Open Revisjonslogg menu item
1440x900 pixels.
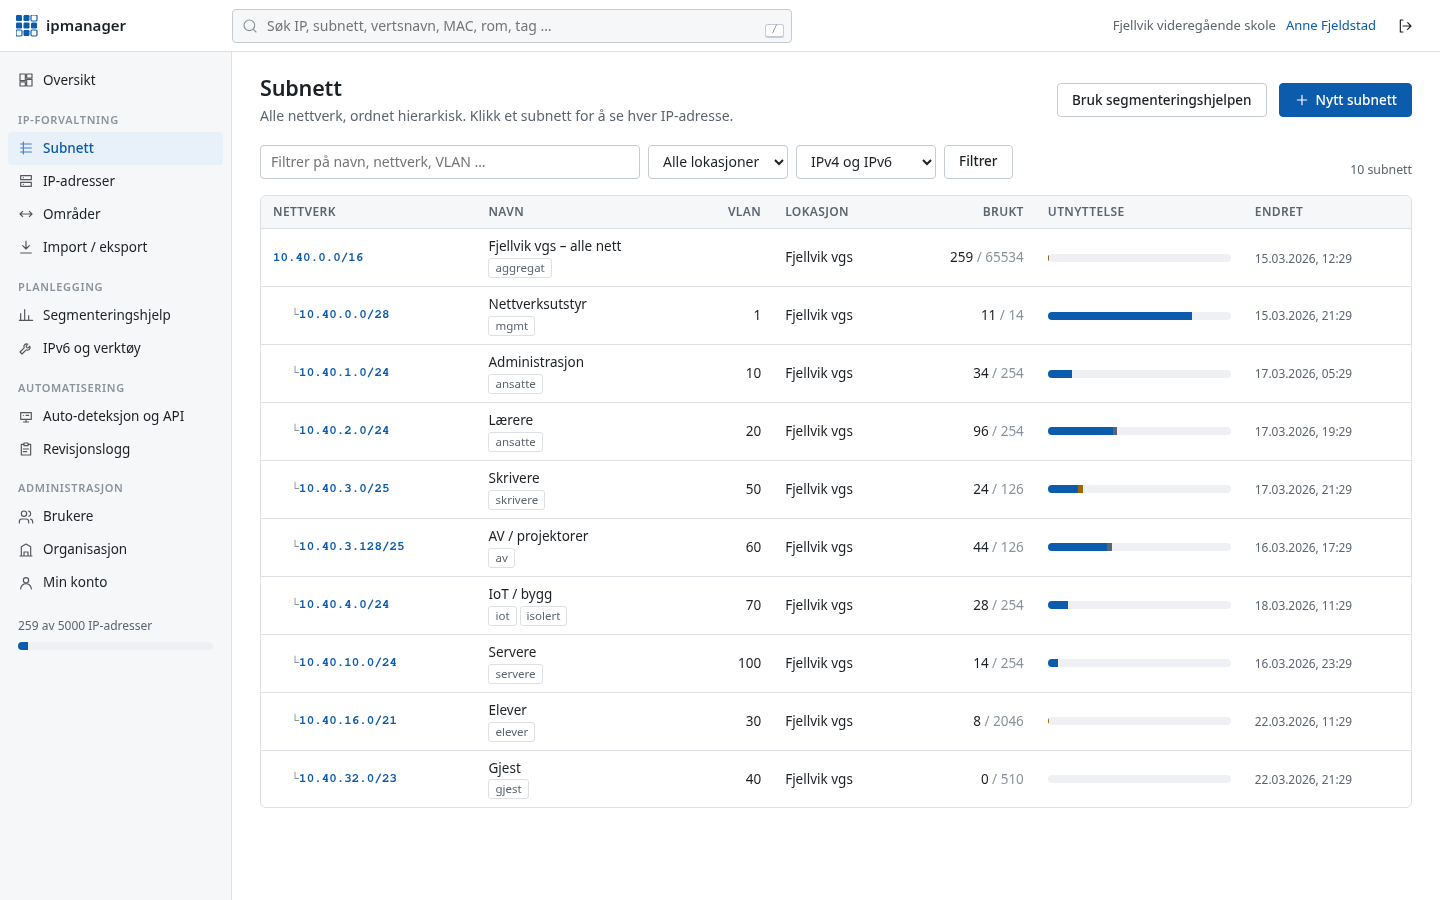115,449
